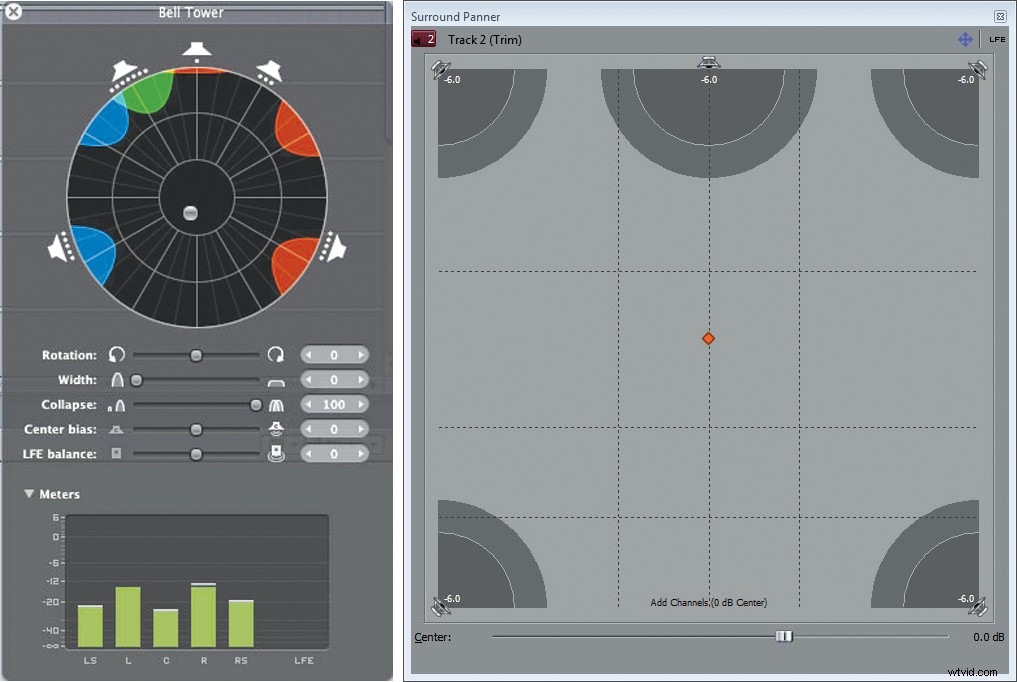Click the speaker icon beside track number 2
This screenshot has height=682, width=1017.
tap(418, 38)
